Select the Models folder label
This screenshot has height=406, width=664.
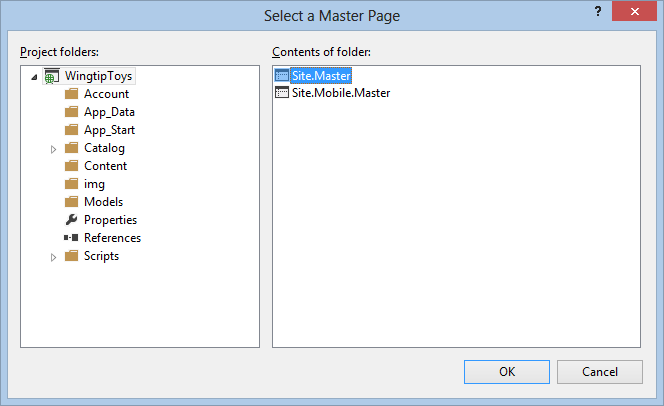pos(103,202)
